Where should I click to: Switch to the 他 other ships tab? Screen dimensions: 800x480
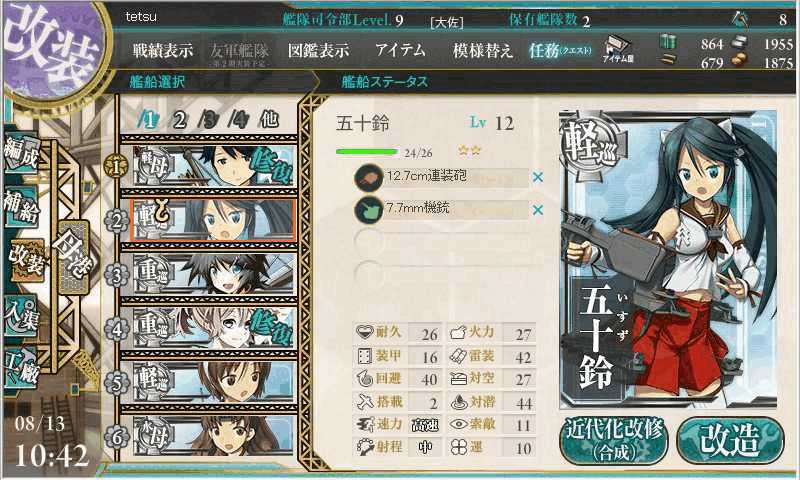click(269, 119)
